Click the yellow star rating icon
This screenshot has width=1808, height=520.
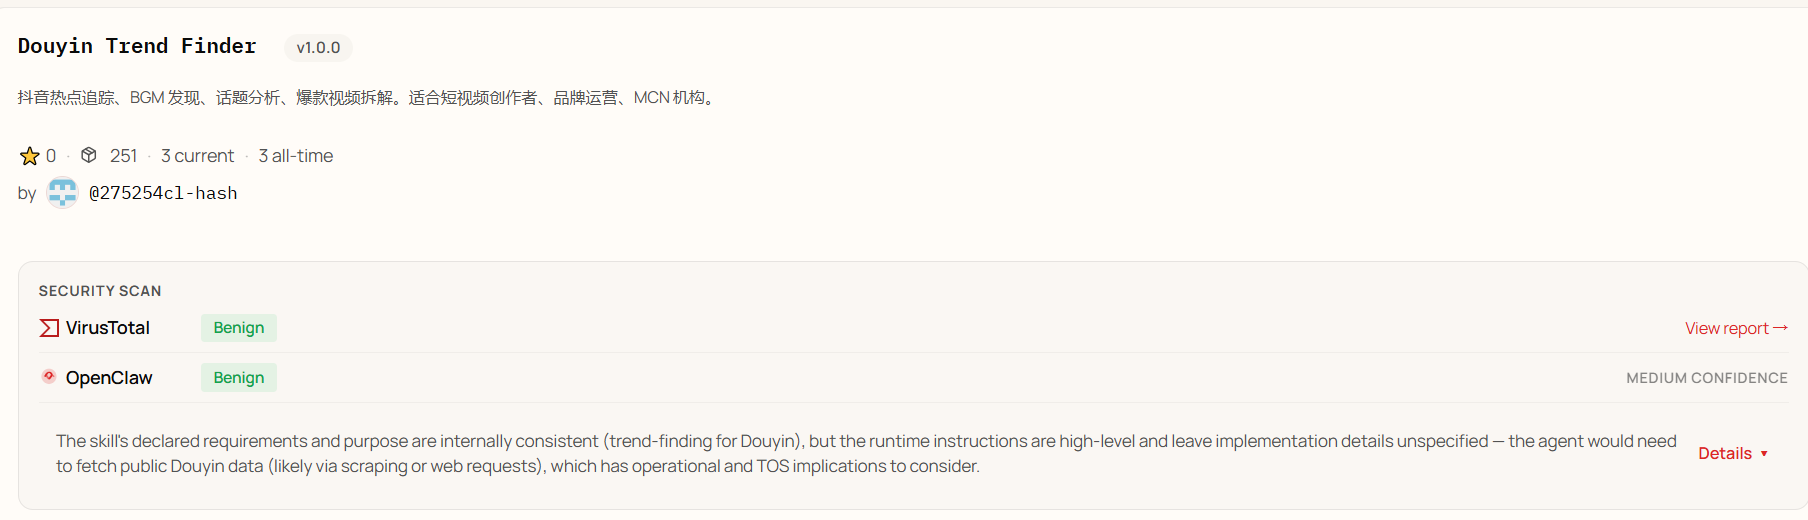point(29,156)
